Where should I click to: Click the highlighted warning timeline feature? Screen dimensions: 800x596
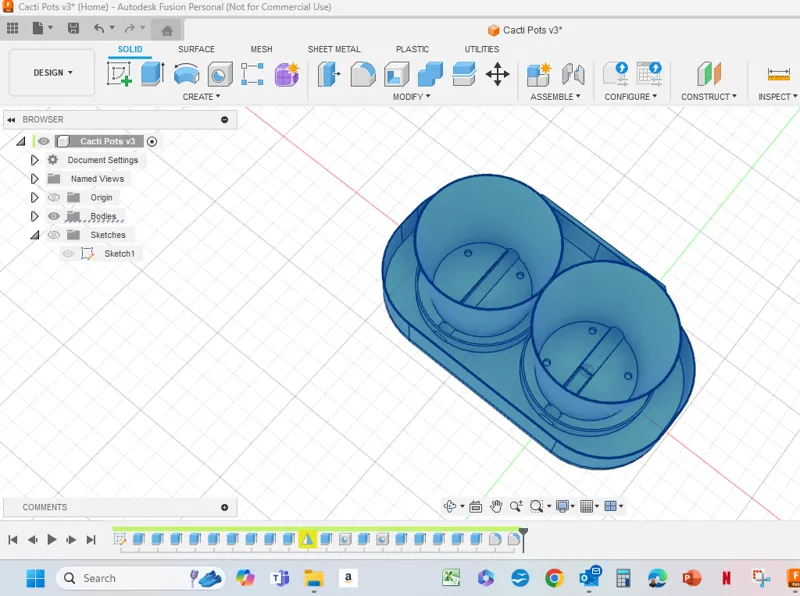pos(307,539)
